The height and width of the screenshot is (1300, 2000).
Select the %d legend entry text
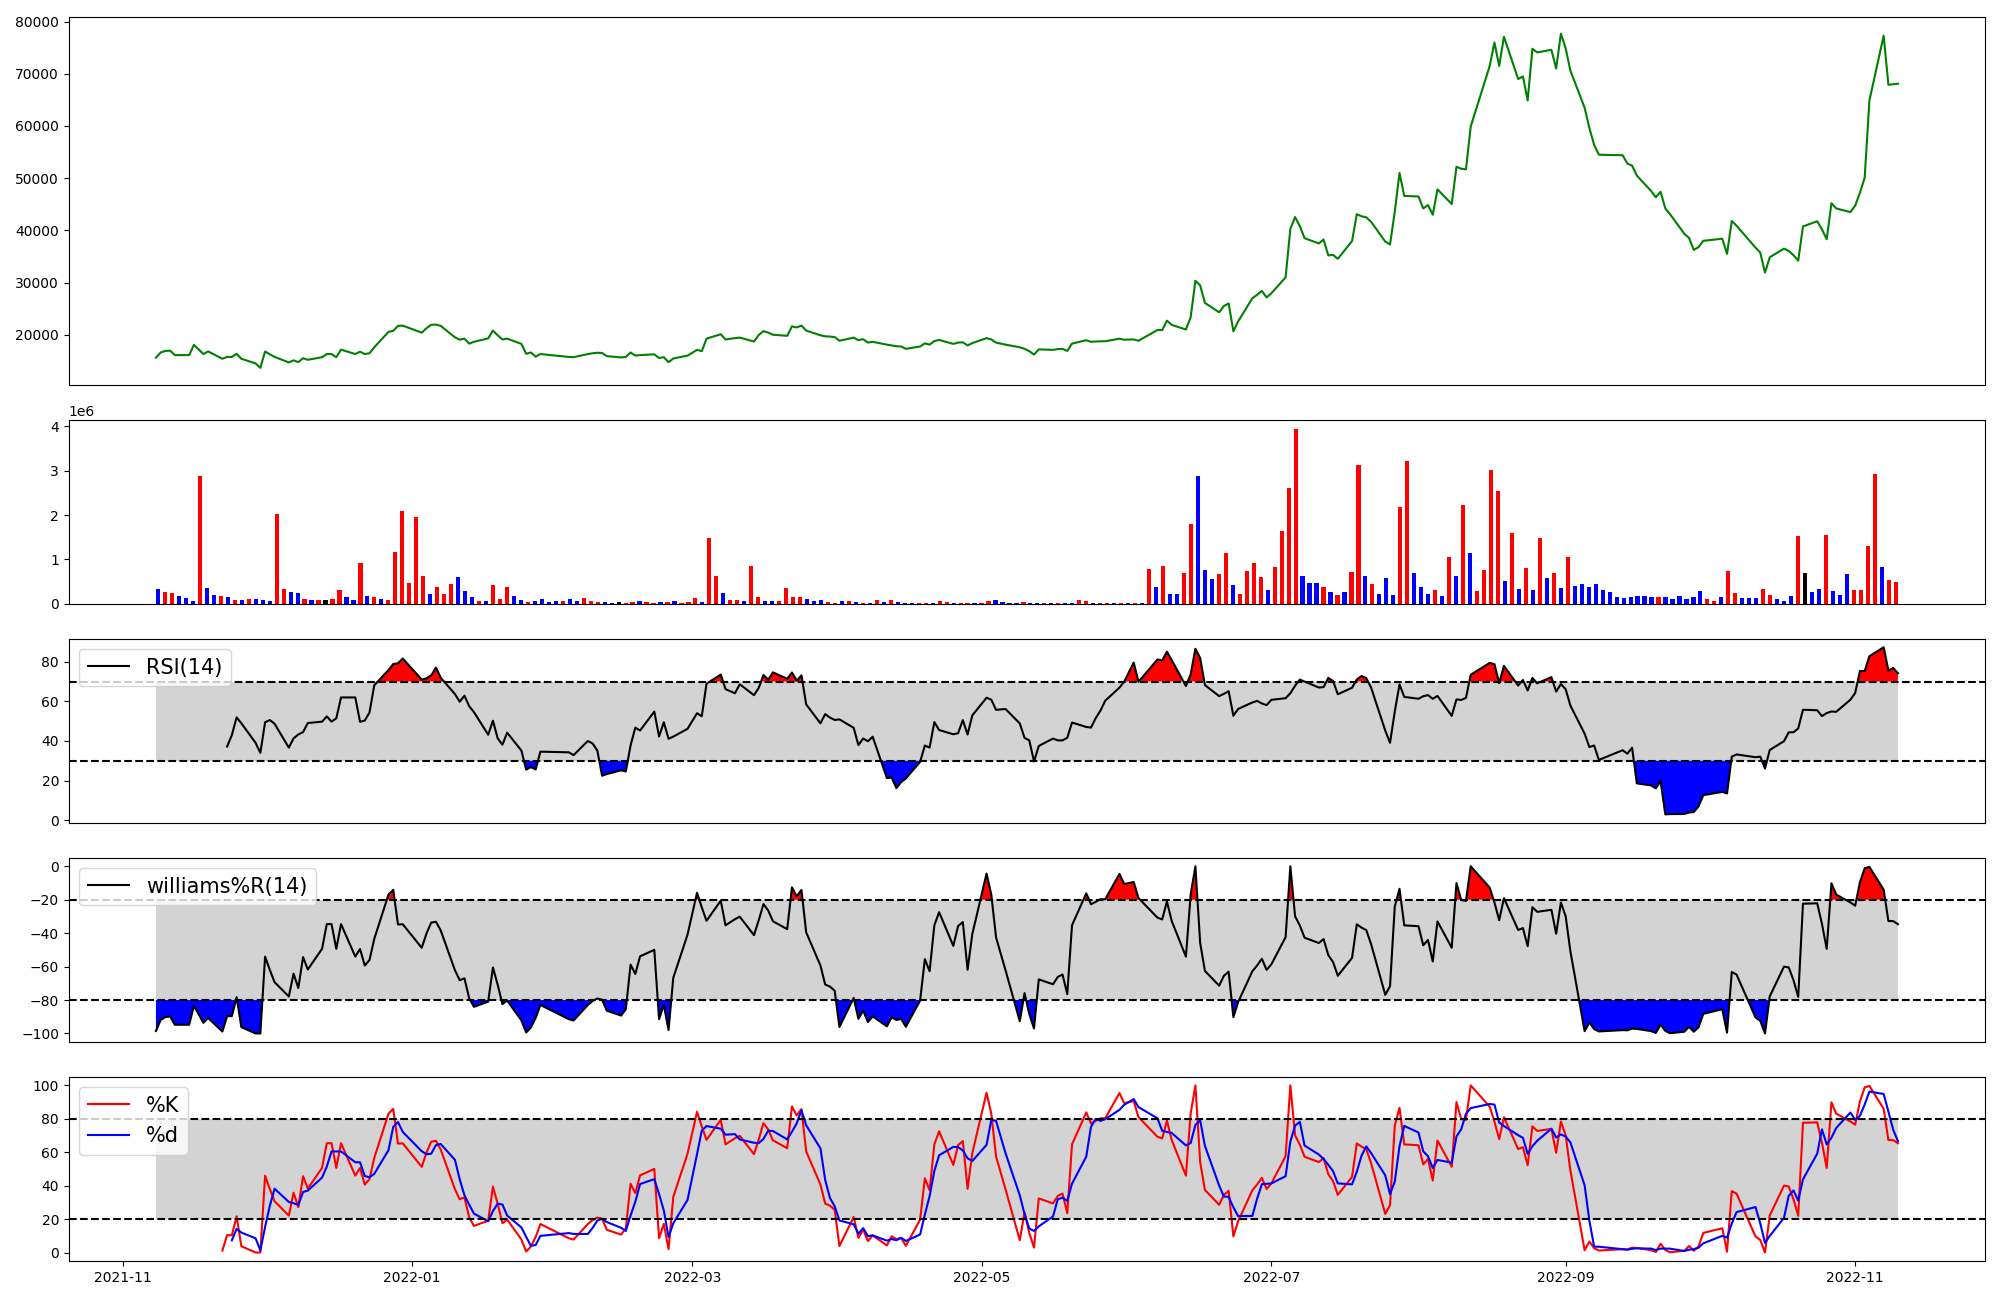(x=162, y=1135)
